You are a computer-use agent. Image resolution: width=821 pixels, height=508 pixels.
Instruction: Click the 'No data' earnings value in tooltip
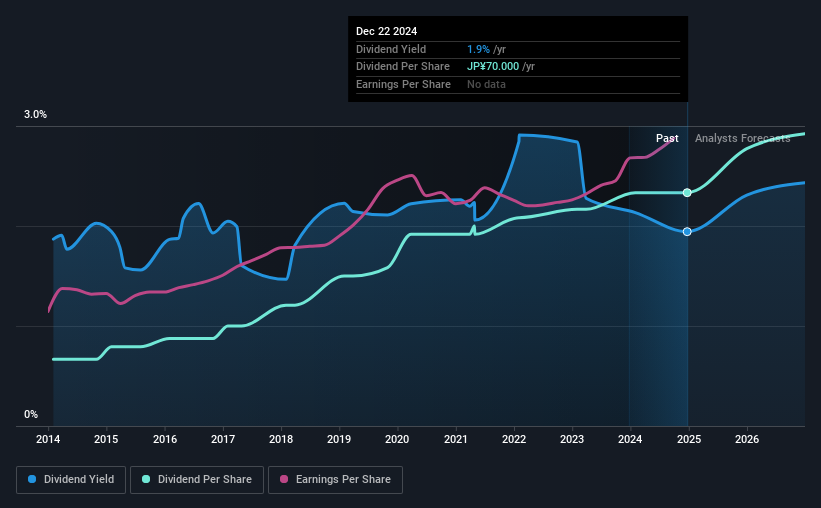pyautogui.click(x=486, y=84)
